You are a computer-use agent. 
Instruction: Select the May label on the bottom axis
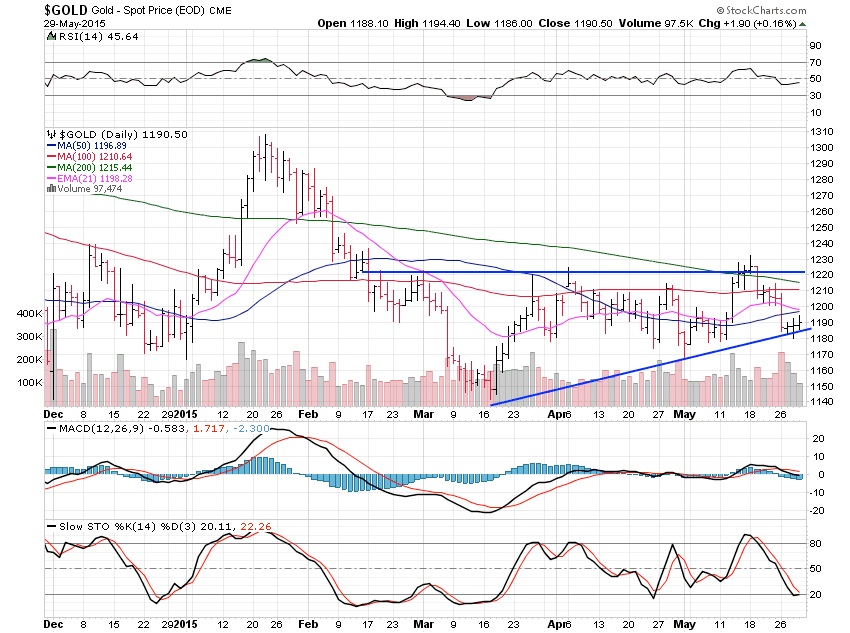[x=684, y=624]
